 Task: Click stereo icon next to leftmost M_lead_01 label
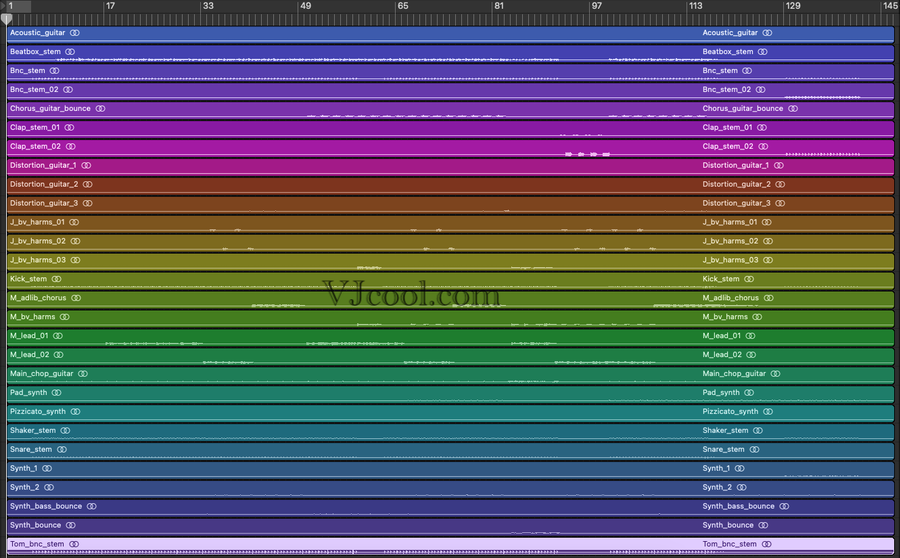point(58,336)
